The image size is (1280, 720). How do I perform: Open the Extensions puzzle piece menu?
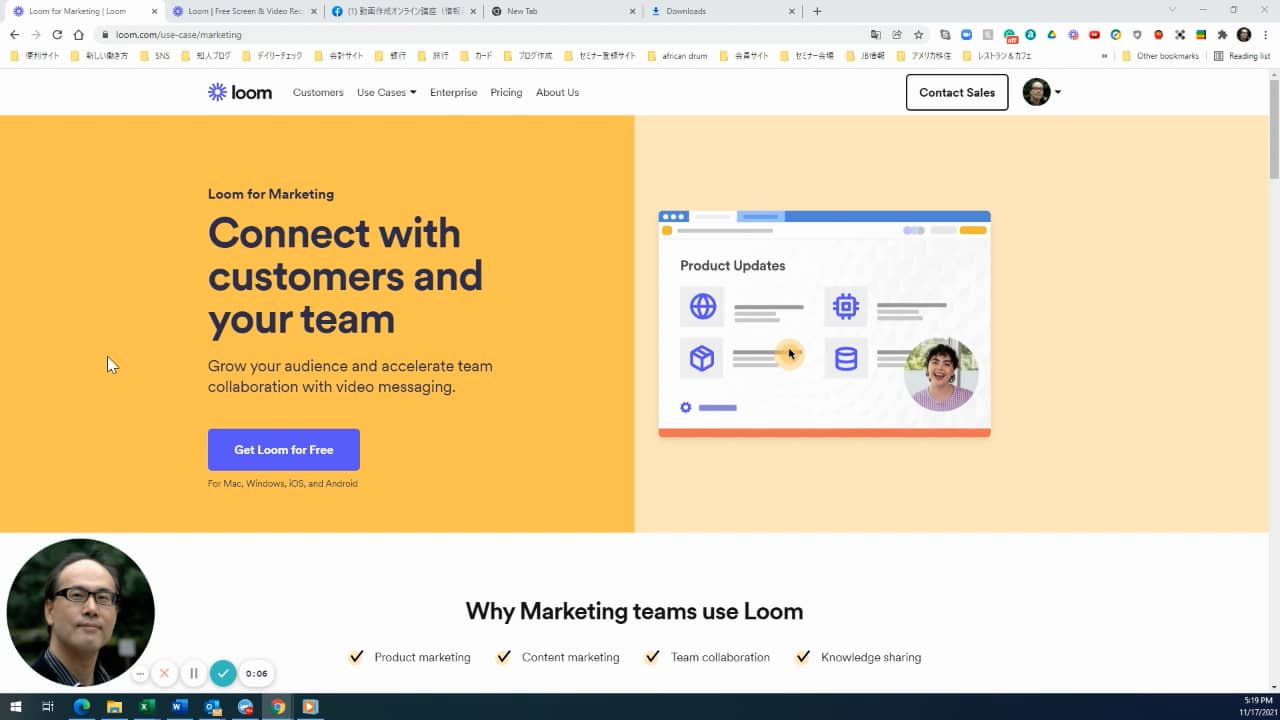tap(1222, 34)
